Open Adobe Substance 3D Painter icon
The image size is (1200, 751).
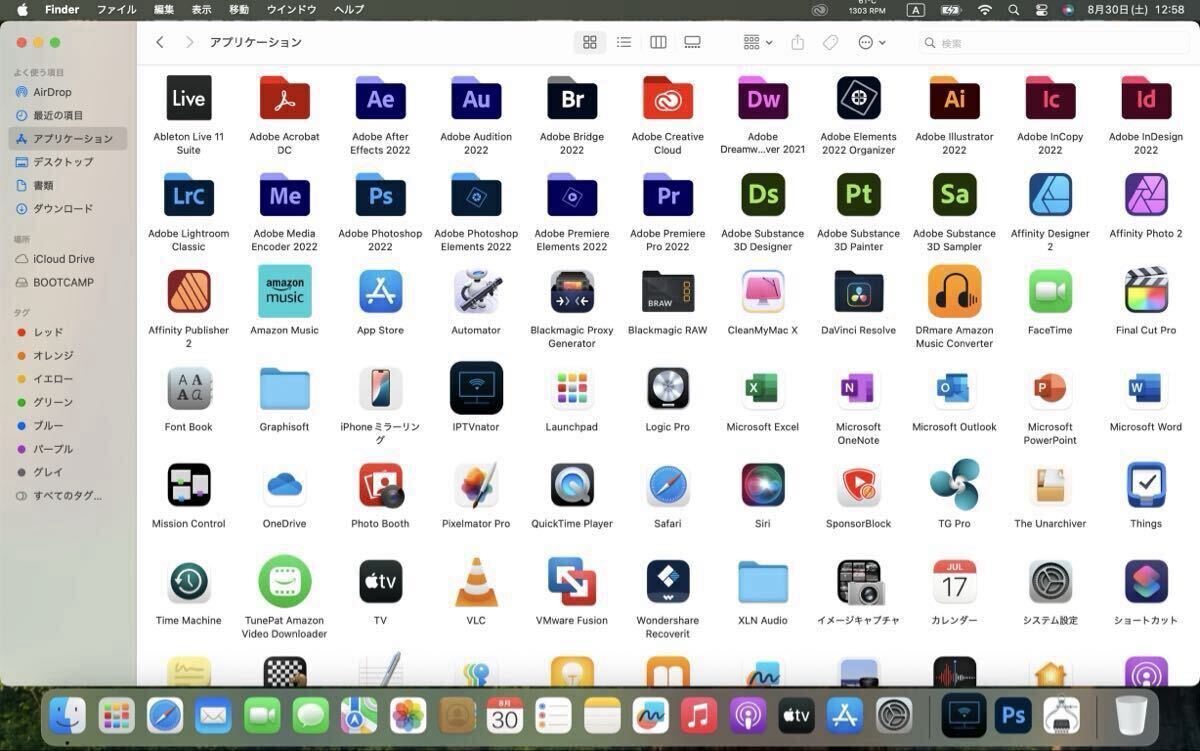pyautogui.click(x=859, y=195)
